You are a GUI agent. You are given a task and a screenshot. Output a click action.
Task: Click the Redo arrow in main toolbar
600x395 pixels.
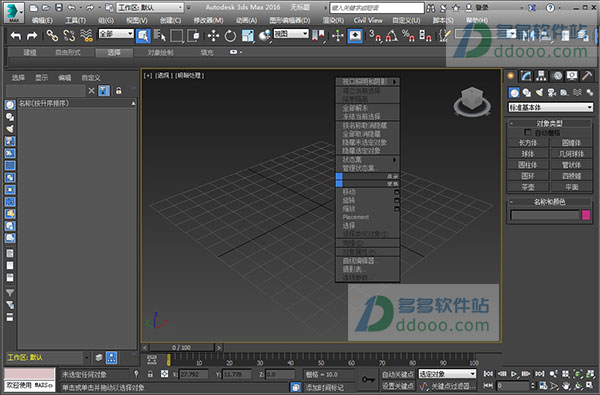click(x=32, y=36)
